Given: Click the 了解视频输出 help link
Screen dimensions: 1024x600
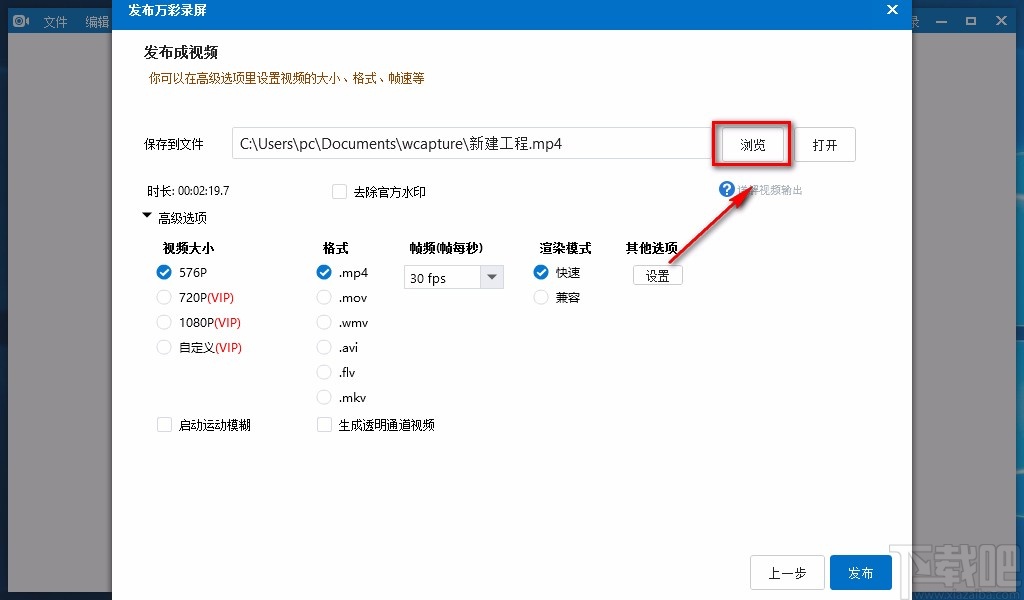Looking at the screenshot, I should [x=770, y=189].
